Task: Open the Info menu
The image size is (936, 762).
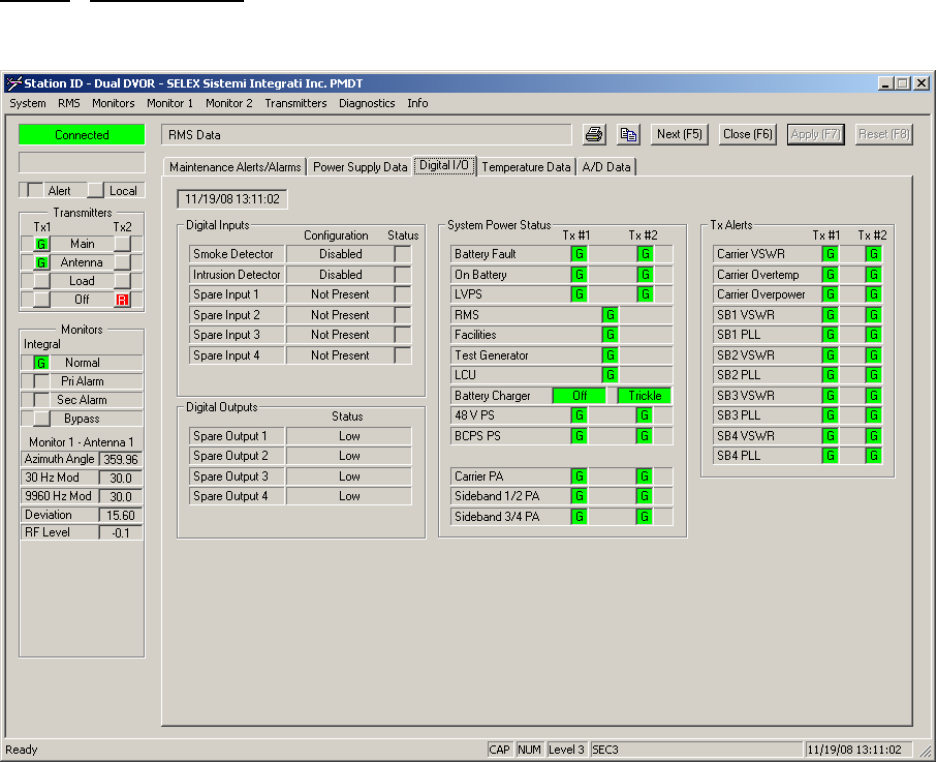Action: [x=417, y=103]
